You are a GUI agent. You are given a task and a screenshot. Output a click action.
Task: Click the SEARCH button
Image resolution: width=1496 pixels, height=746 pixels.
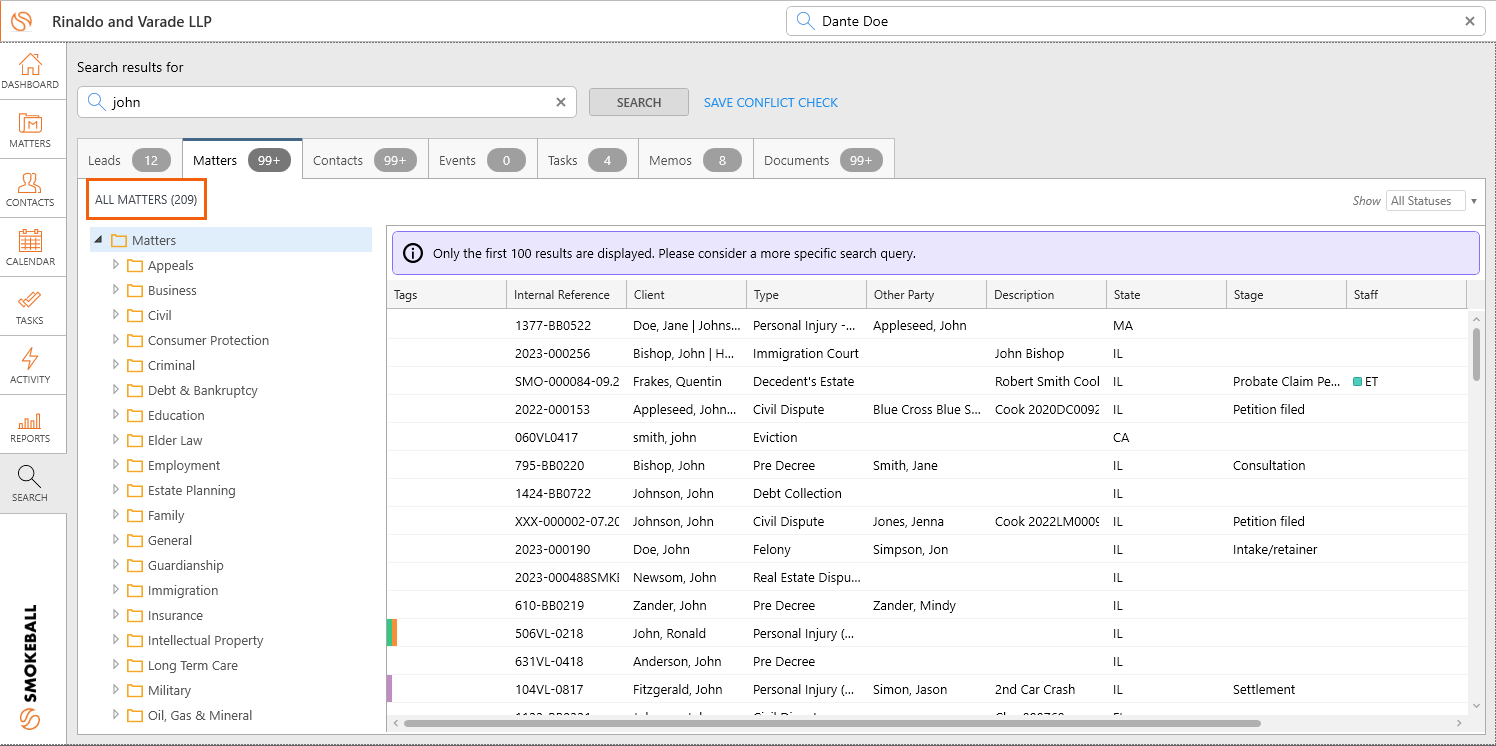click(x=639, y=102)
